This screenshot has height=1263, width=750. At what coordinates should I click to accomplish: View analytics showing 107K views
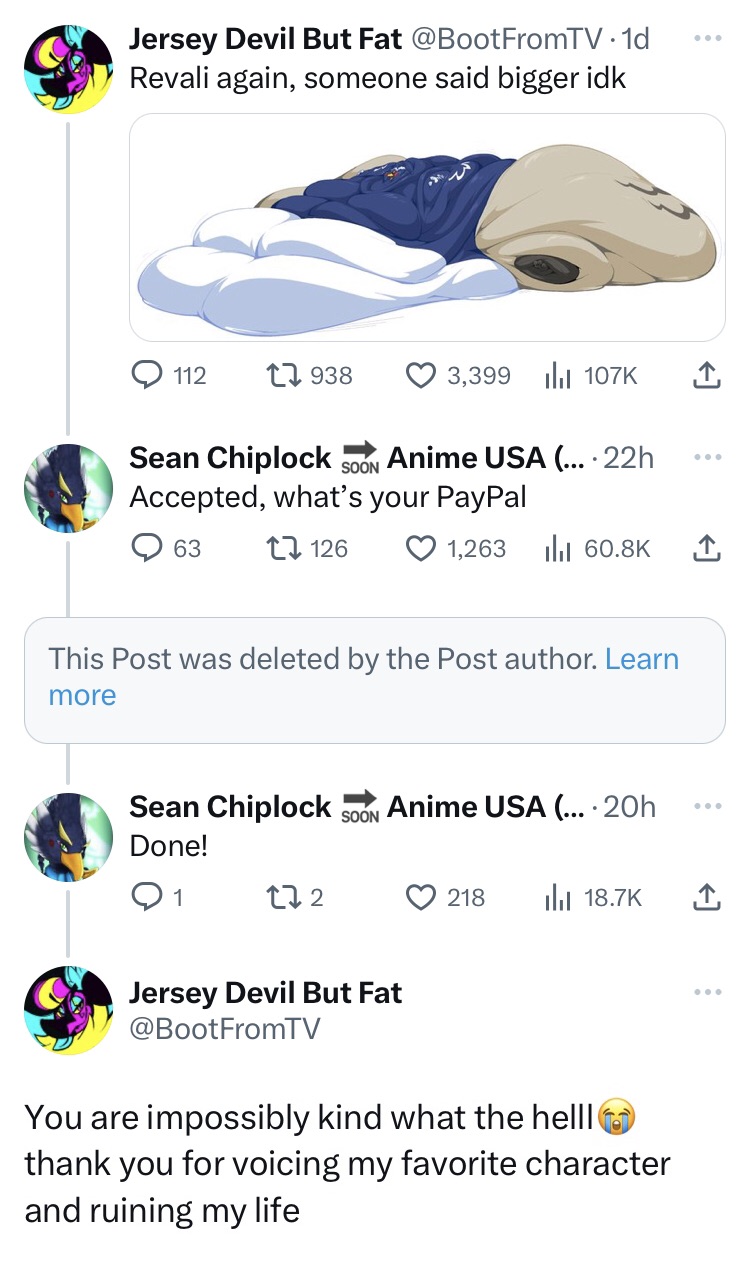click(555, 376)
